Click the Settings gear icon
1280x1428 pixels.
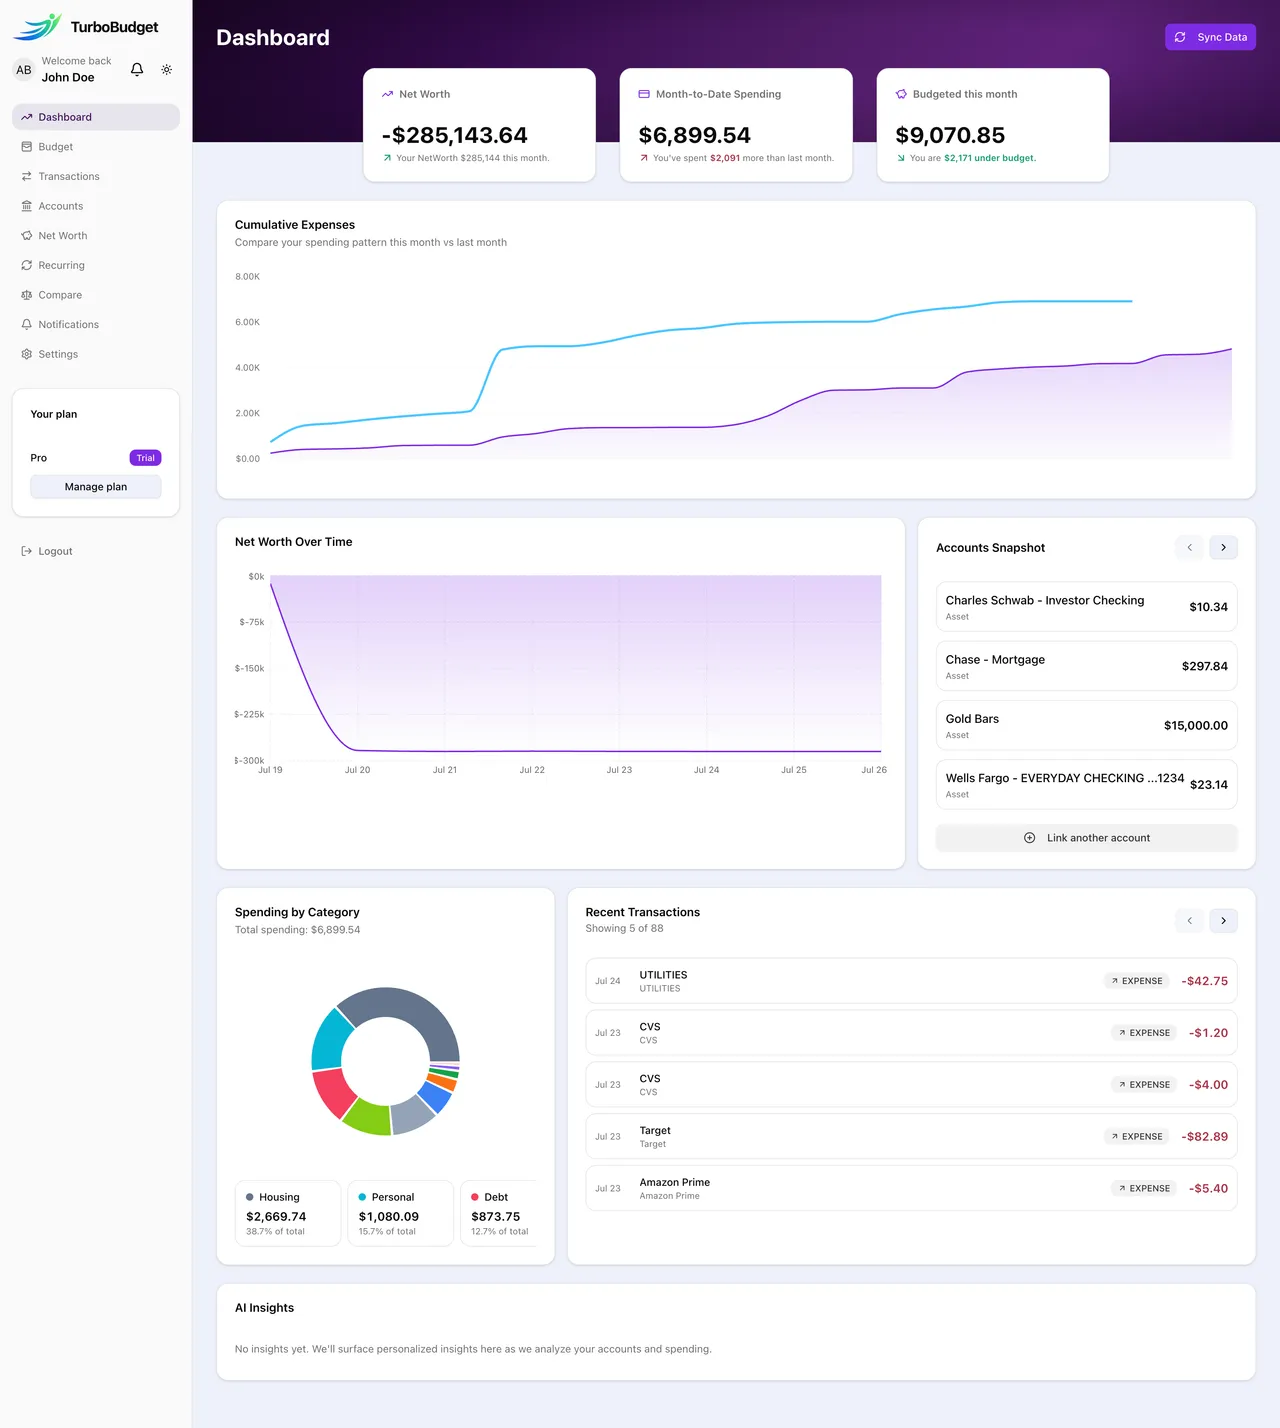tap(27, 354)
